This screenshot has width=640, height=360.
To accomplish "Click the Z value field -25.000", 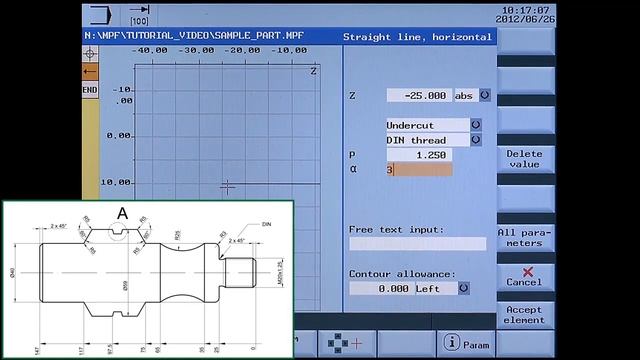I will pyautogui.click(x=419, y=96).
